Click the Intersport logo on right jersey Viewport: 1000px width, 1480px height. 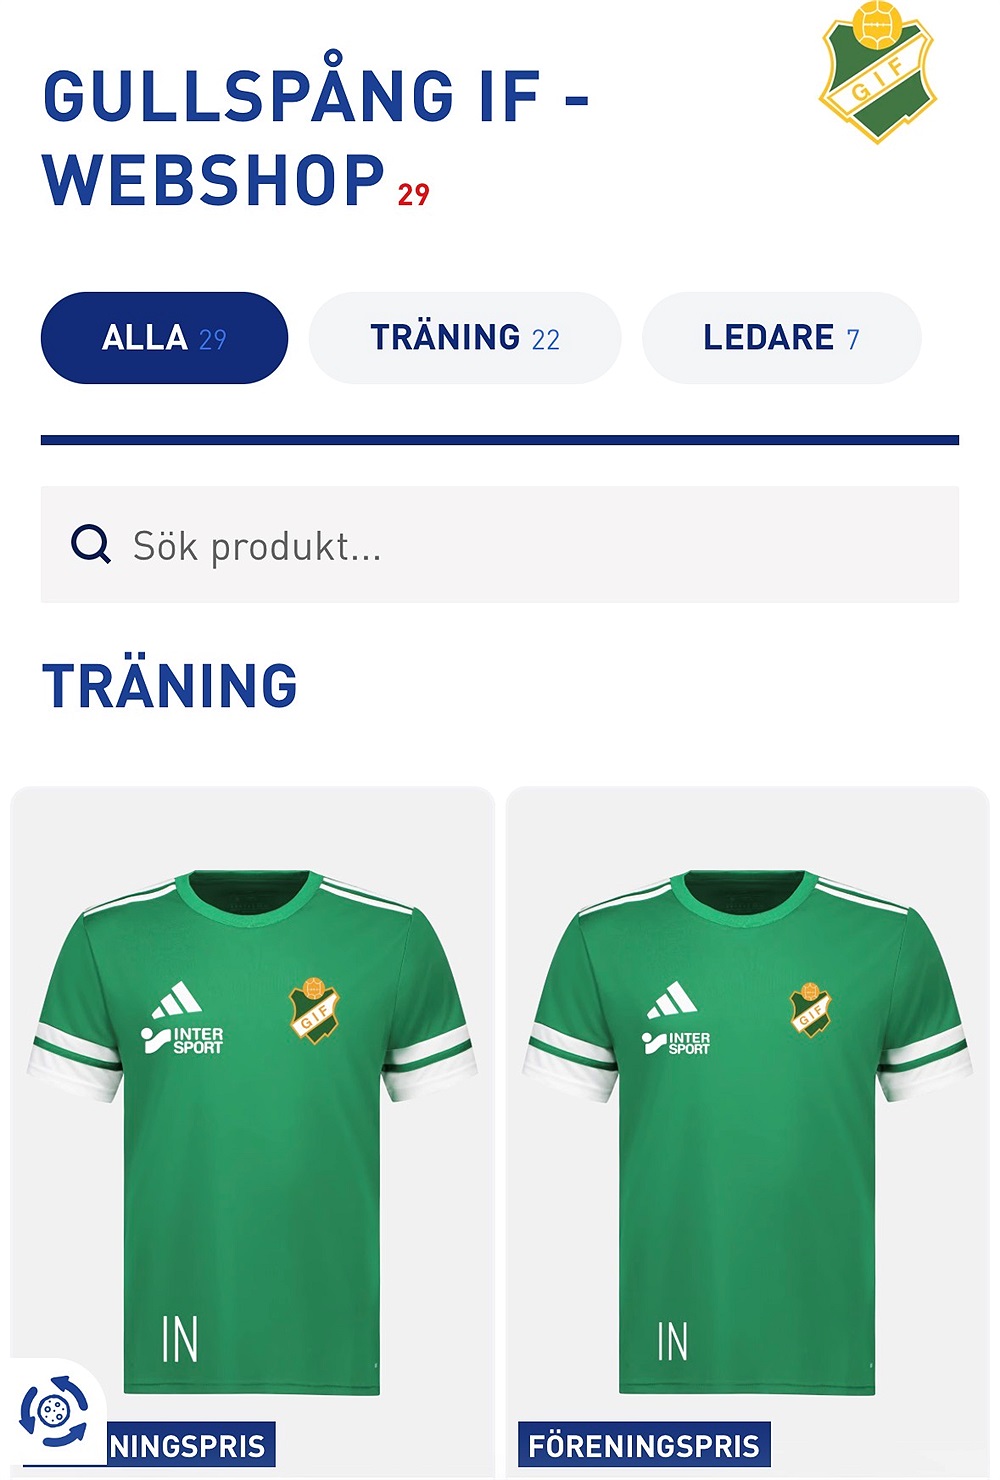tap(676, 1044)
